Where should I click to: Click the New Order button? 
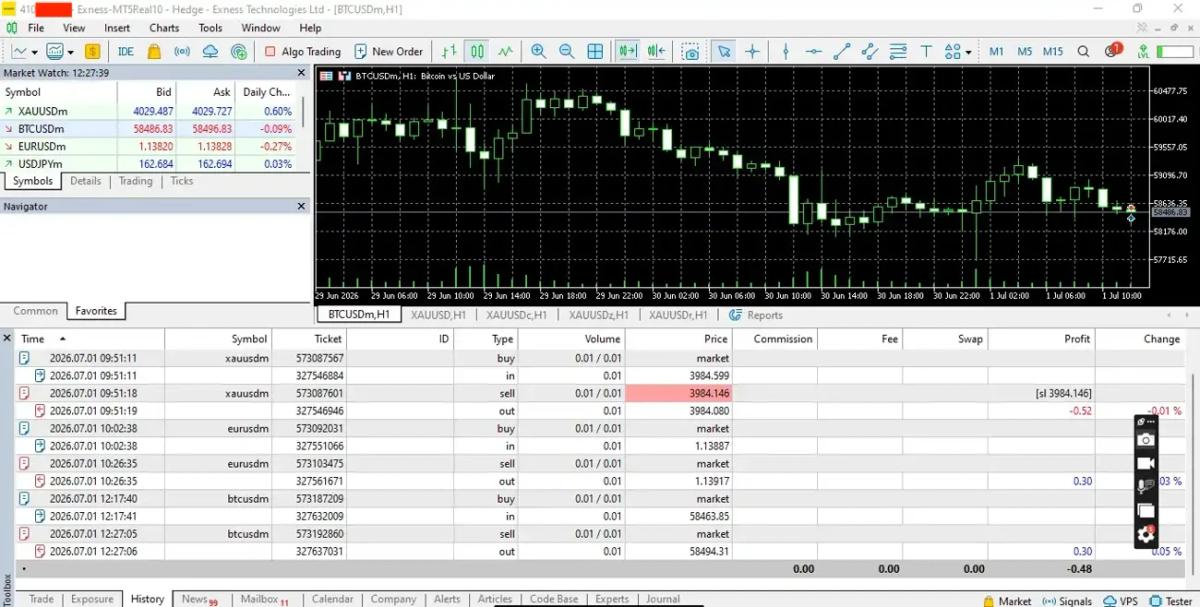pyautogui.click(x=388, y=51)
